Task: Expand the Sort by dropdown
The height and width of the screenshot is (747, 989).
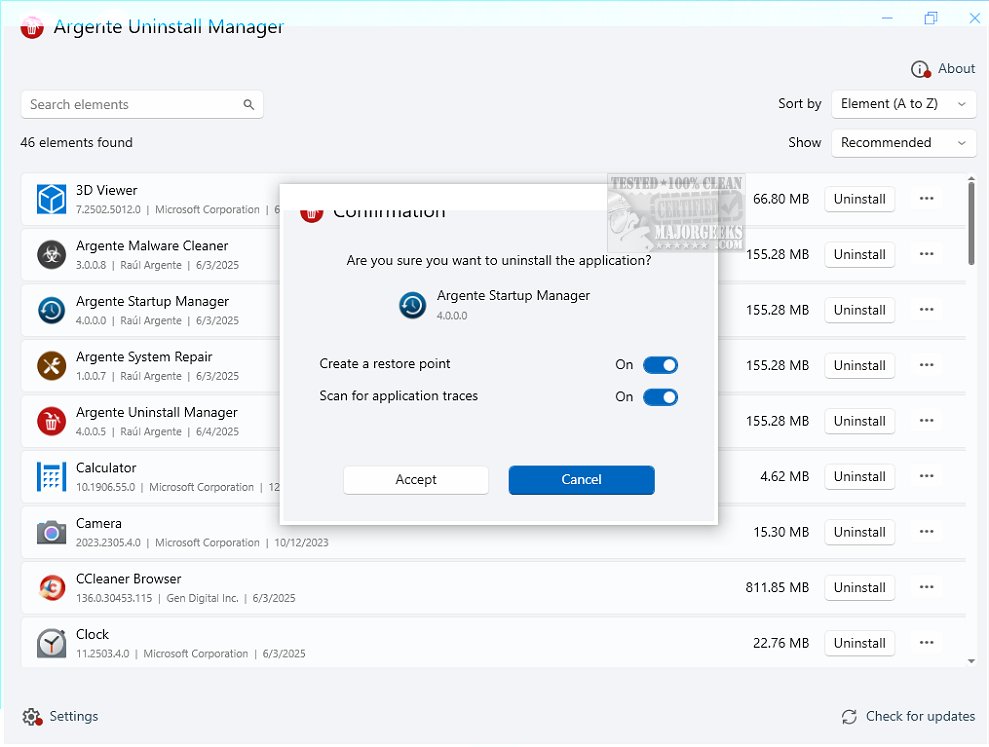Action: (x=904, y=104)
